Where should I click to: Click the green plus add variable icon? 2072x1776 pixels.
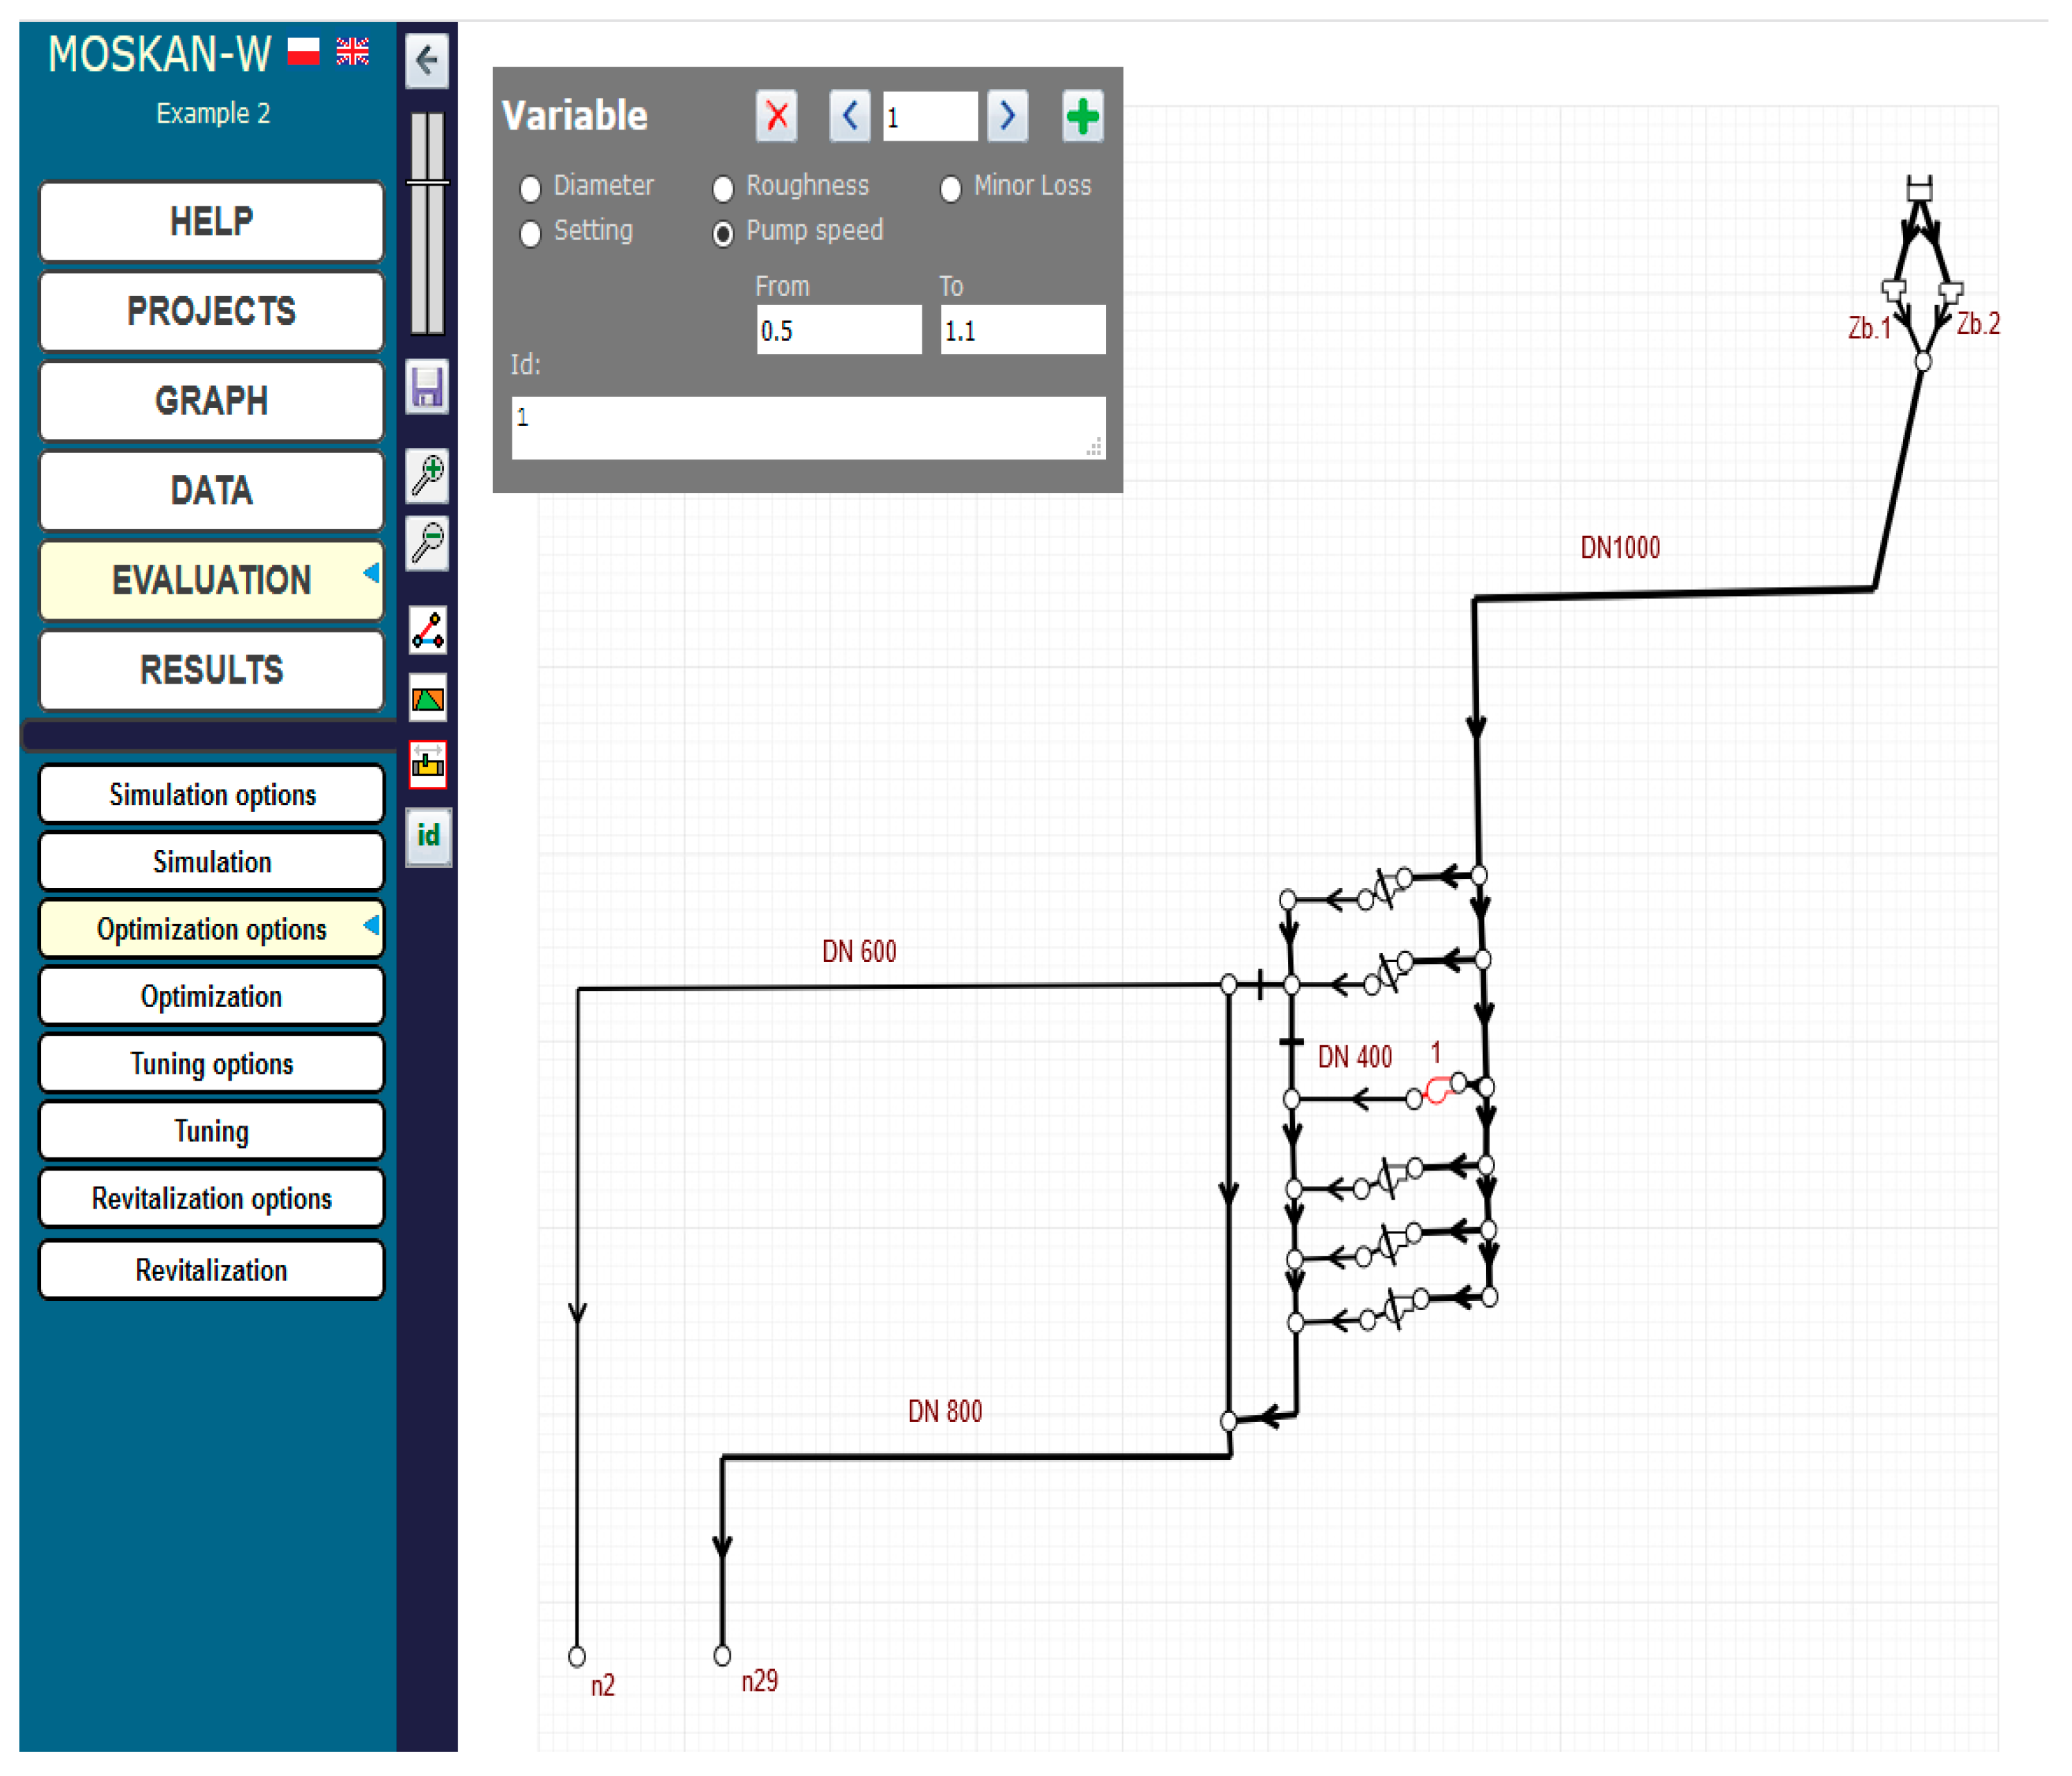(x=1082, y=117)
